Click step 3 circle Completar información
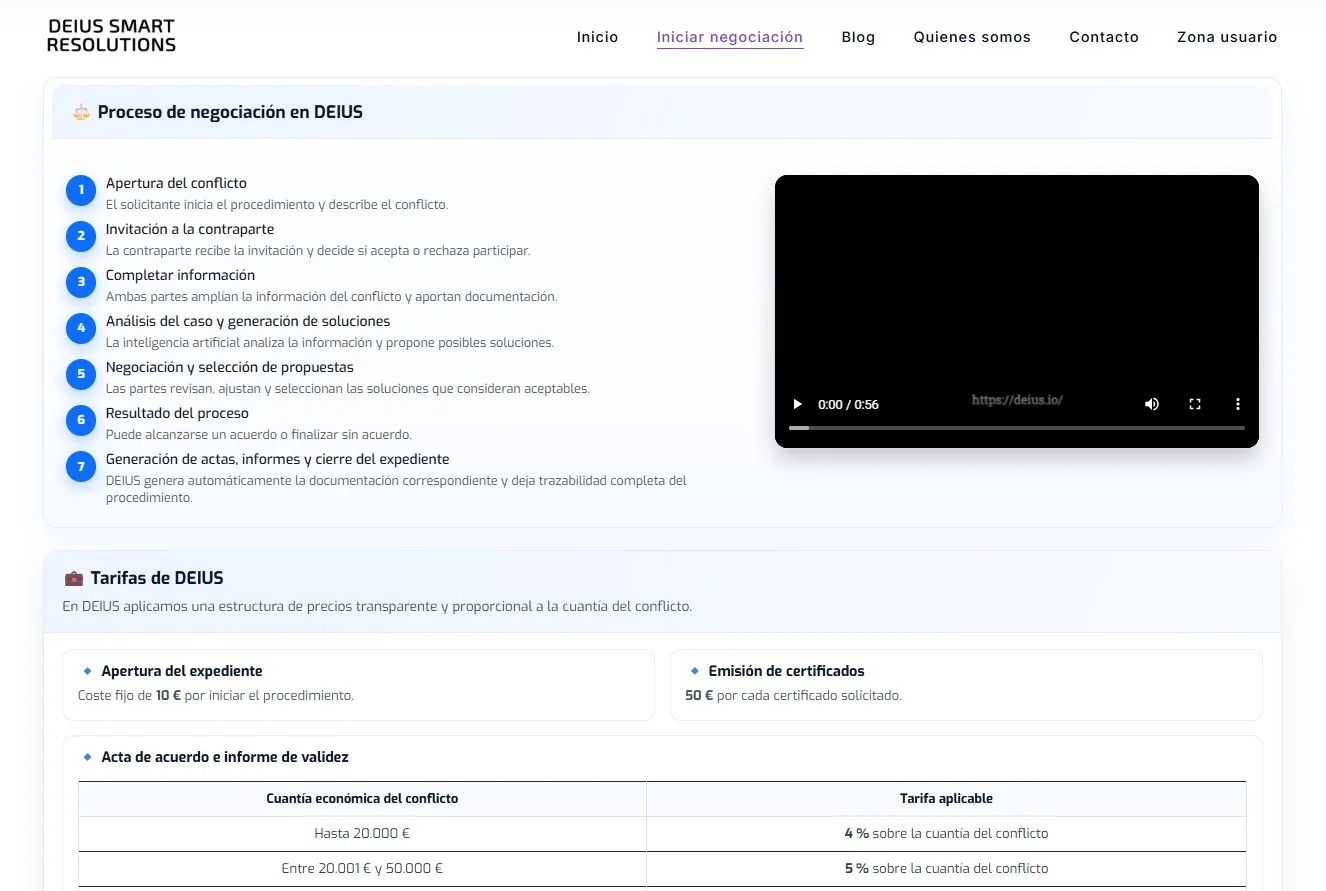The image size is (1326, 891). [81, 282]
